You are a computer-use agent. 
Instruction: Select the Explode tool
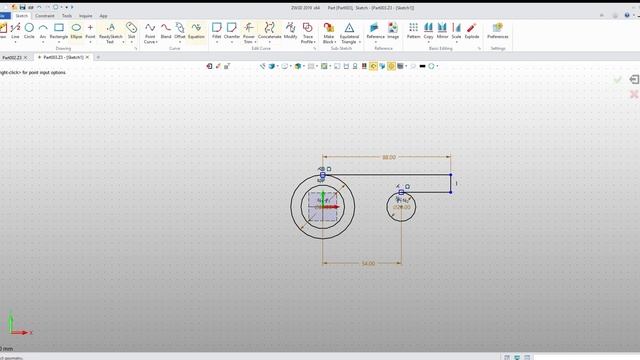pyautogui.click(x=472, y=31)
